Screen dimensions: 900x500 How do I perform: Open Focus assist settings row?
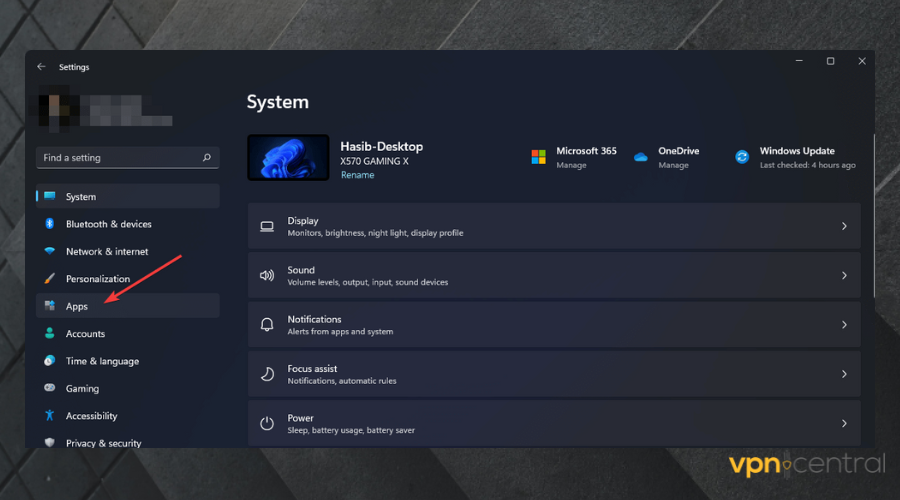click(x=553, y=374)
